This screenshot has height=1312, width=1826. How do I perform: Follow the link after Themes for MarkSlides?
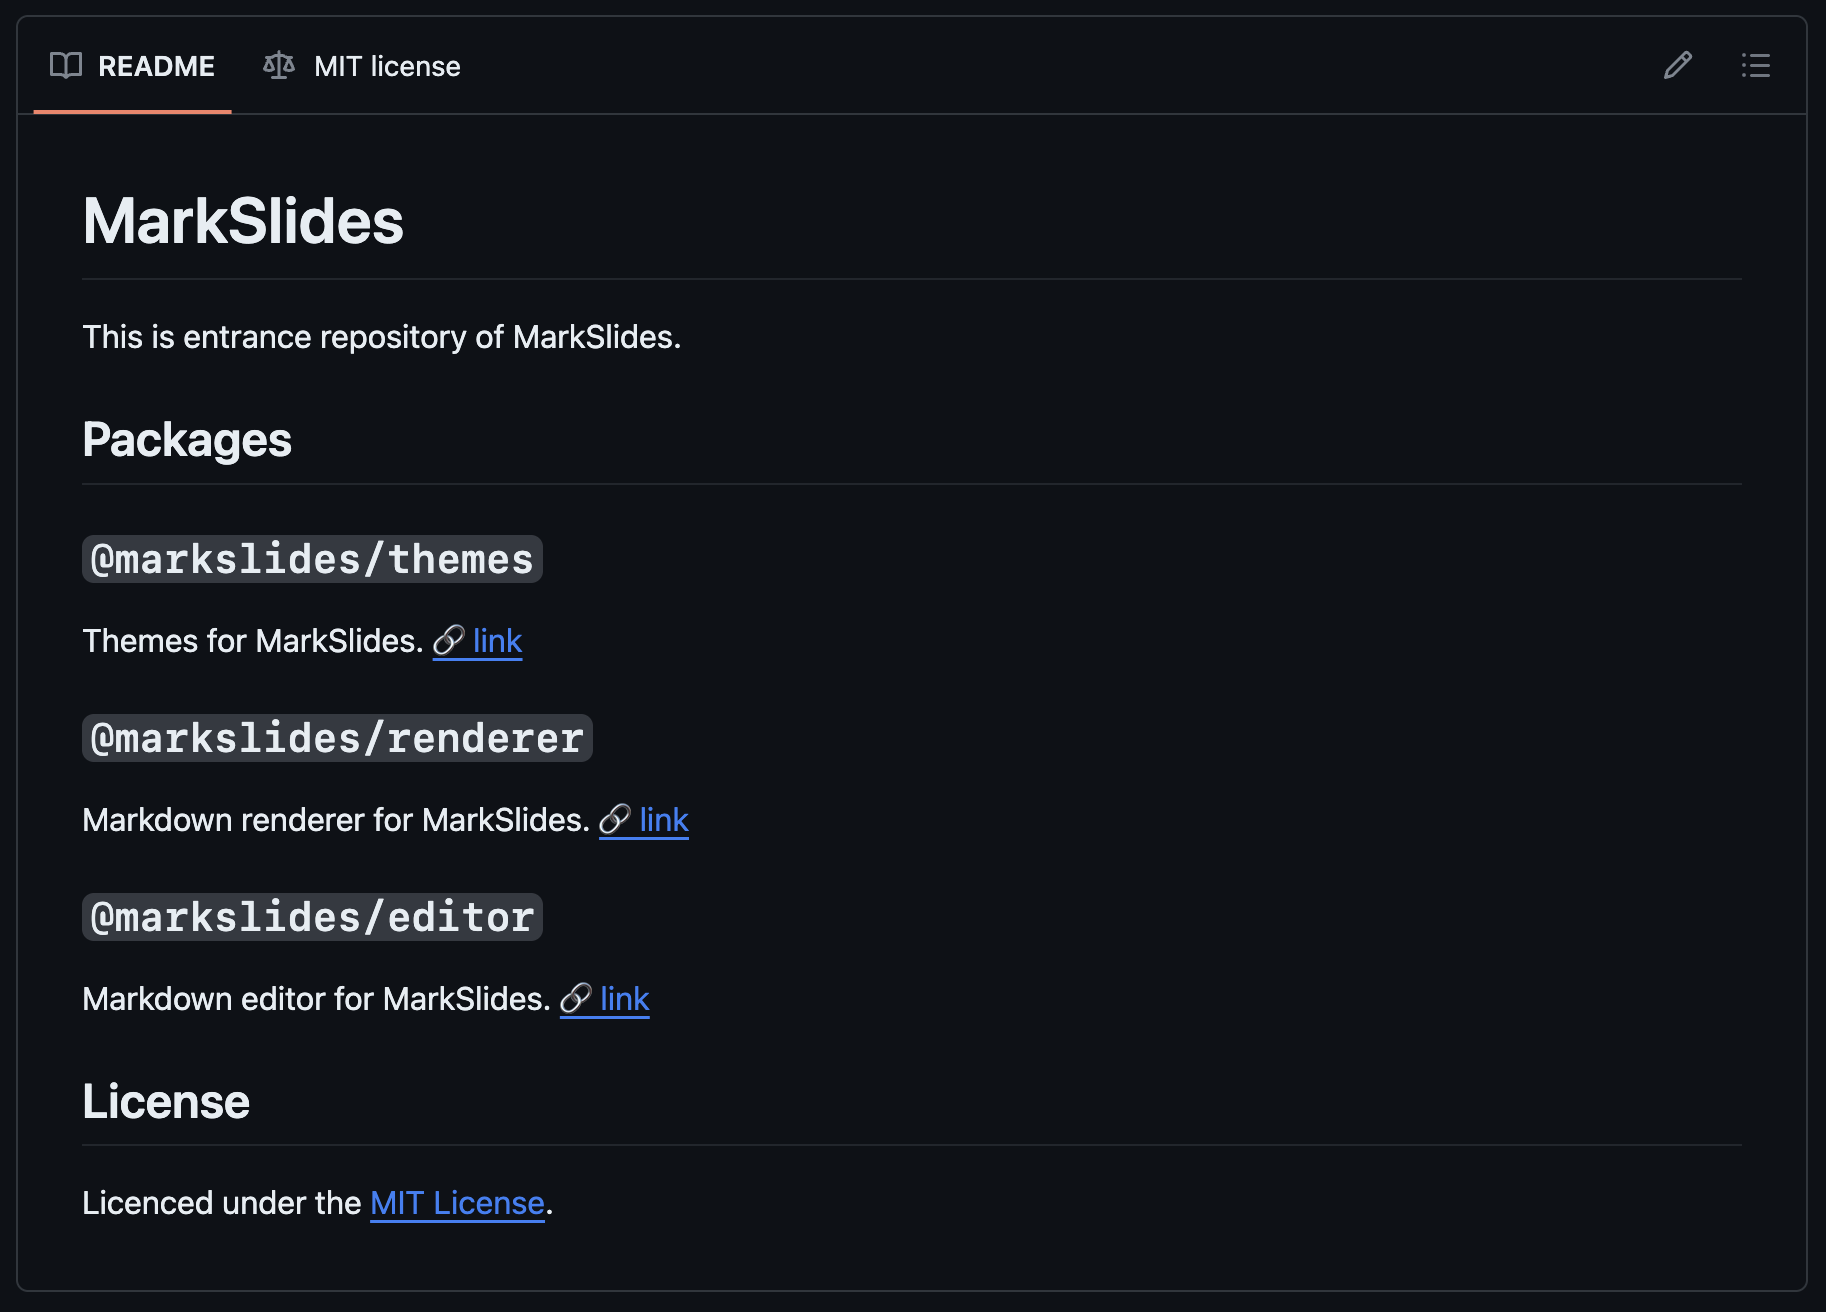(x=497, y=641)
